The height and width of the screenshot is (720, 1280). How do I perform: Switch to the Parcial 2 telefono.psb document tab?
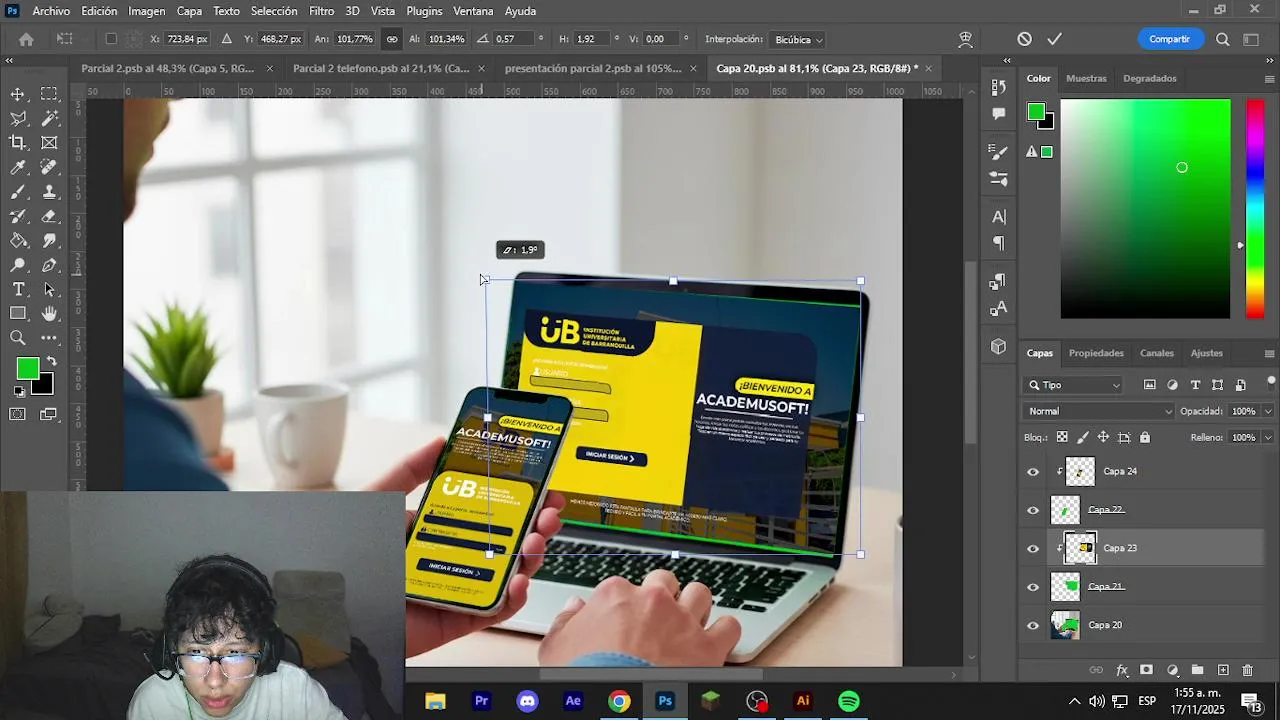point(381,69)
